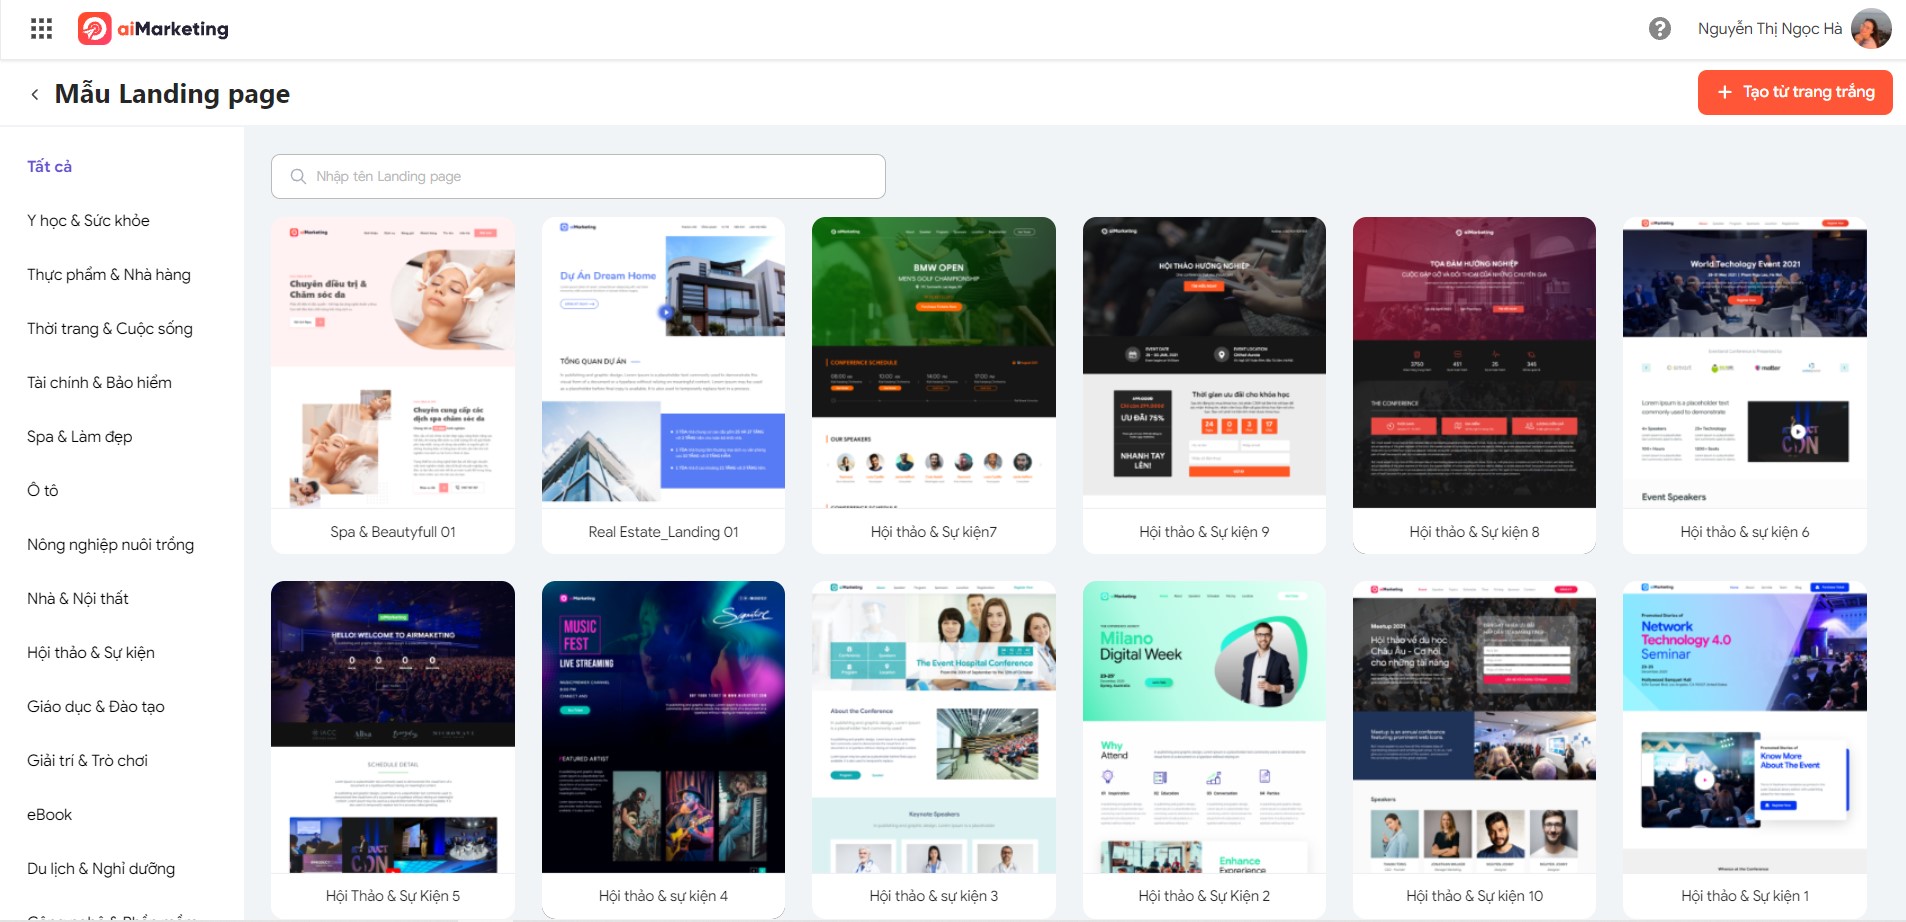Click the search magnifier icon
The image size is (1906, 922).
tap(298, 177)
